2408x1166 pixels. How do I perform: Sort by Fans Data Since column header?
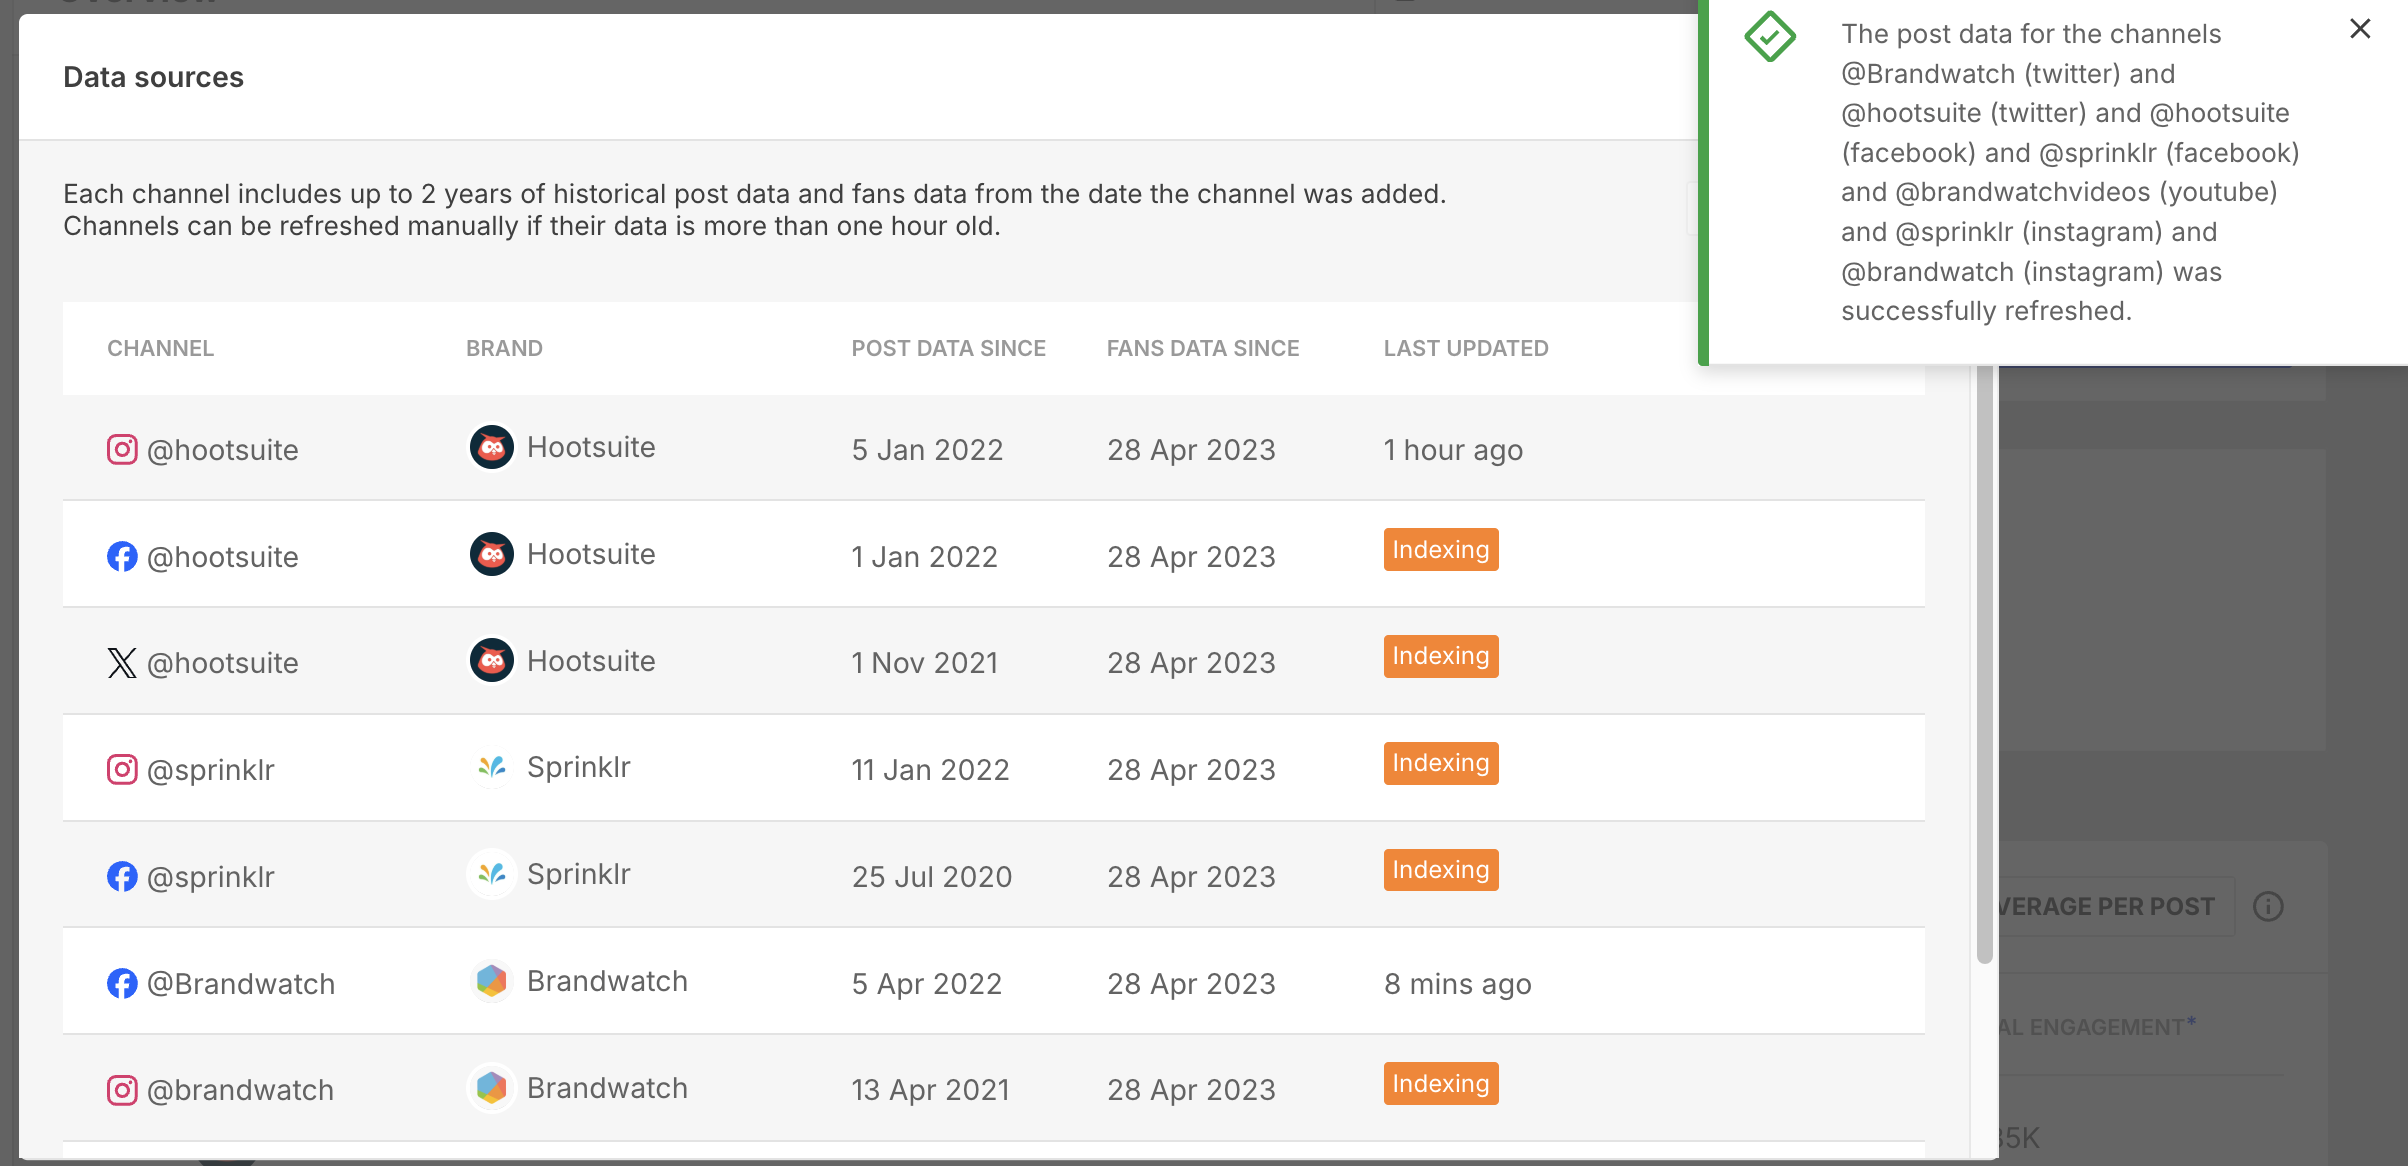click(x=1202, y=348)
